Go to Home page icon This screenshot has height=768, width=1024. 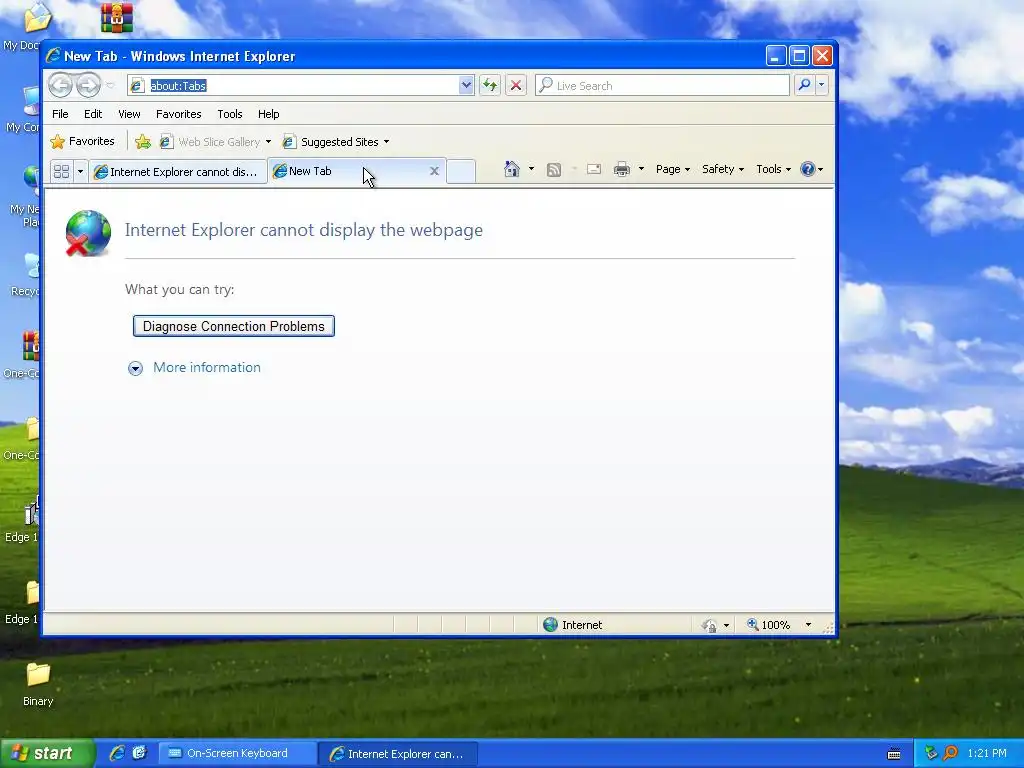pyautogui.click(x=512, y=169)
